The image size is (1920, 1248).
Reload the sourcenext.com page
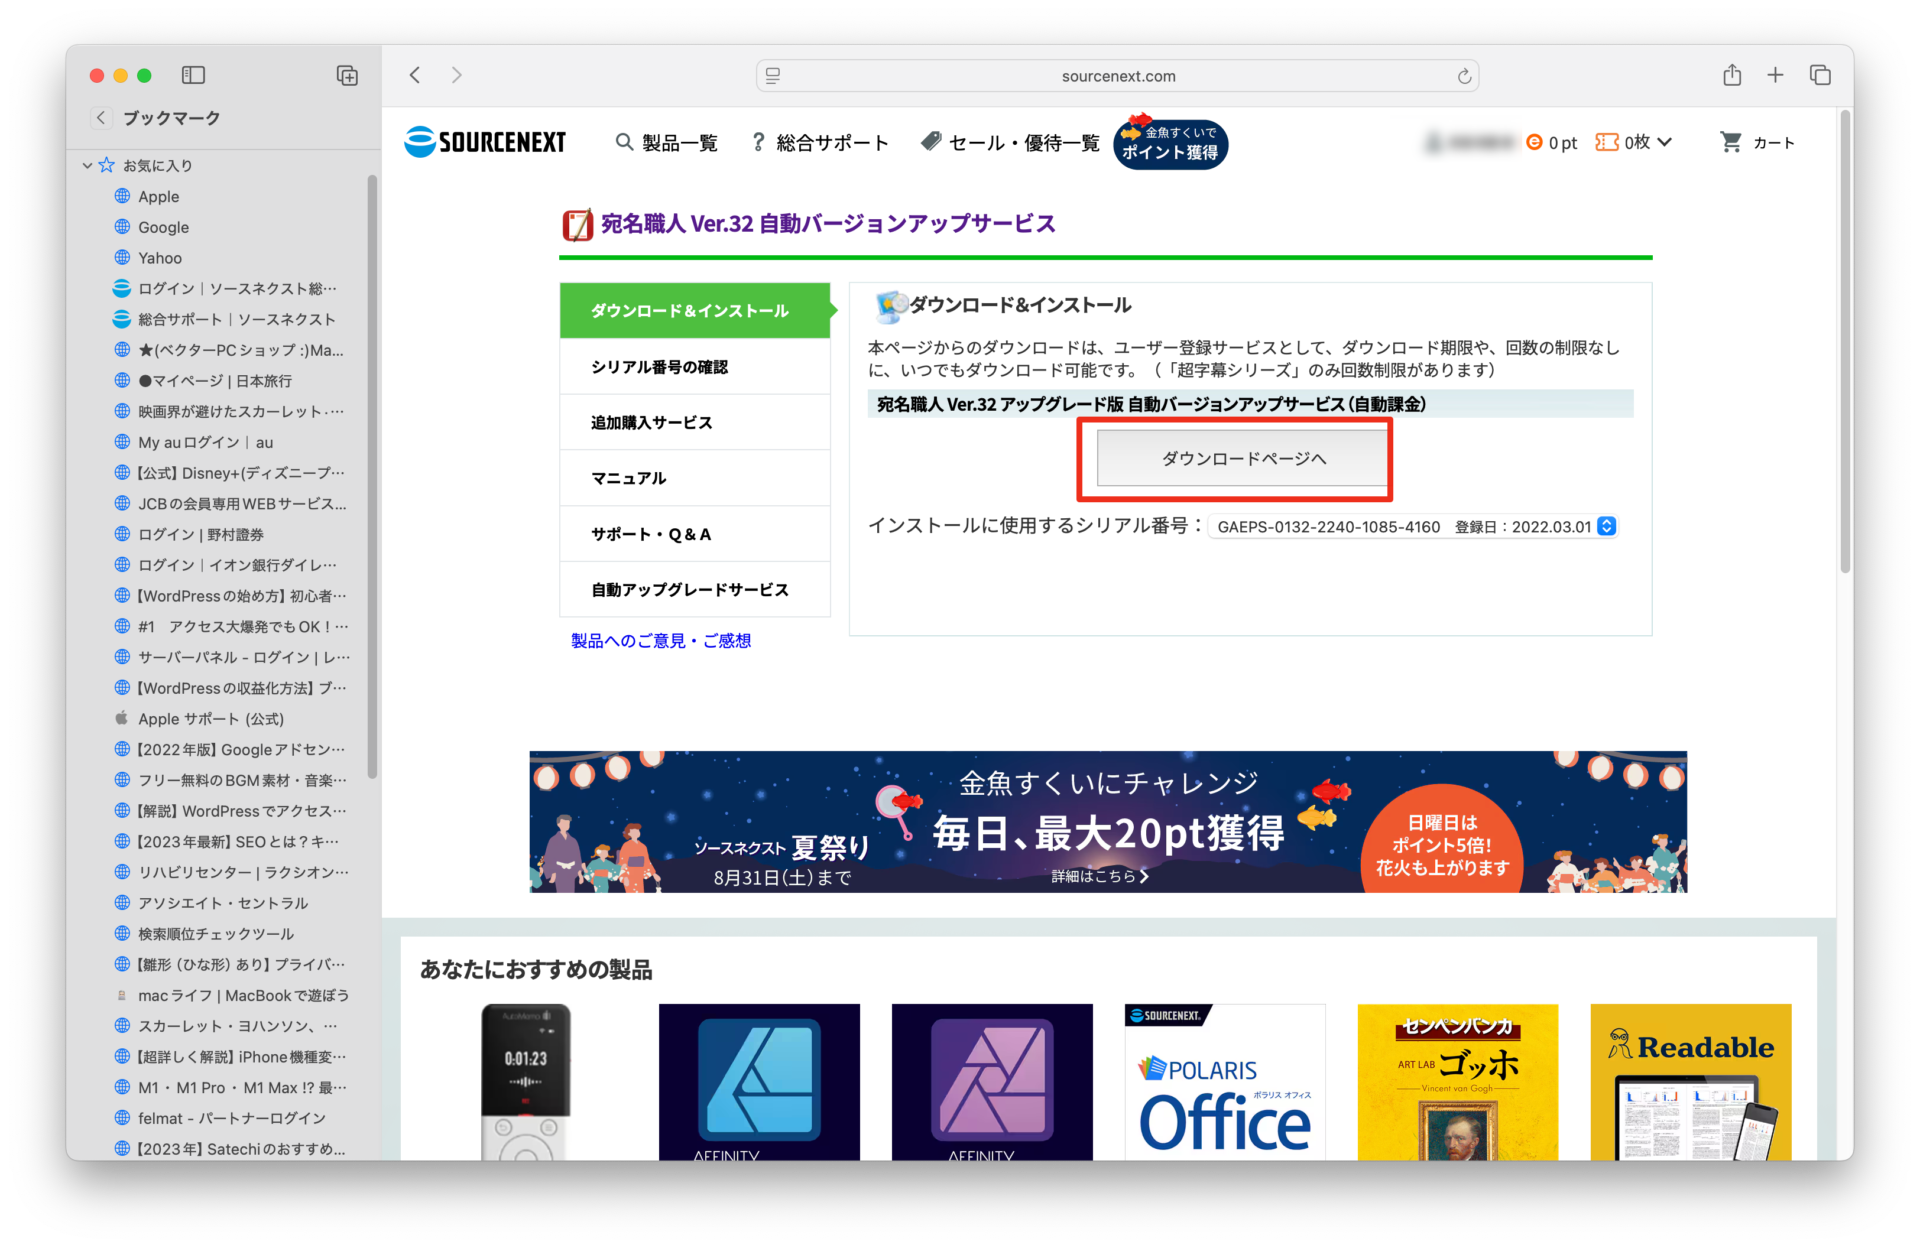click(x=1464, y=76)
